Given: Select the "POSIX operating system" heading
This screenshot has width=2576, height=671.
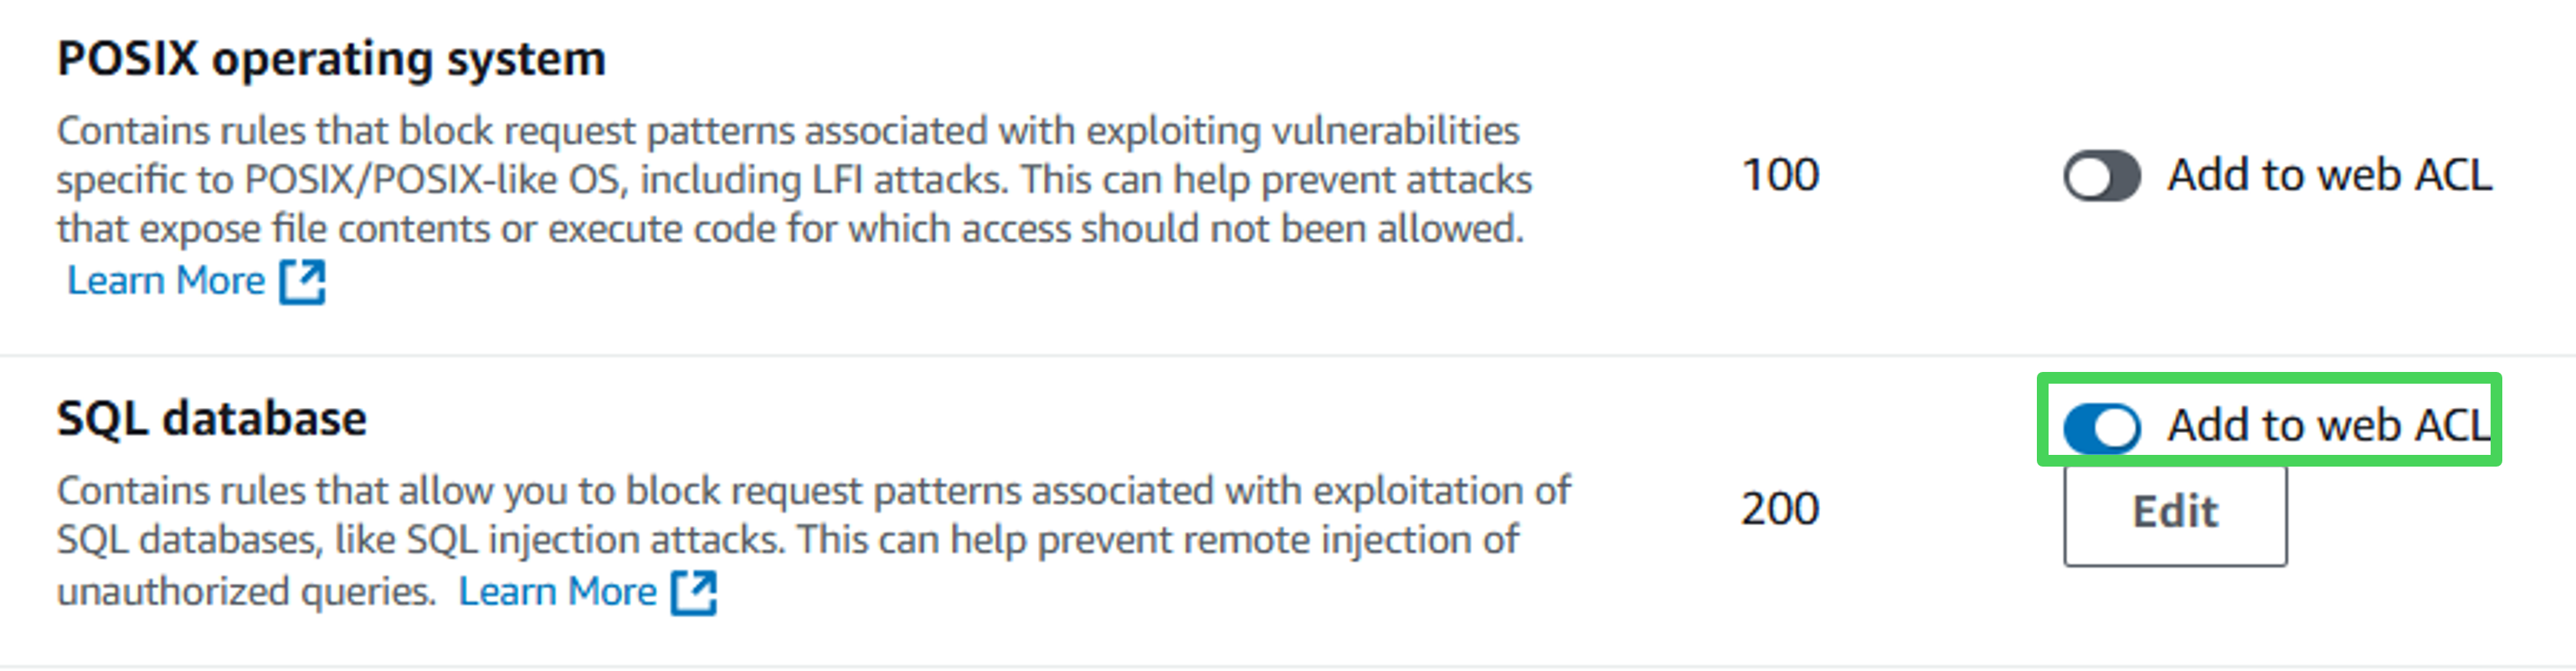Looking at the screenshot, I should click(x=331, y=59).
